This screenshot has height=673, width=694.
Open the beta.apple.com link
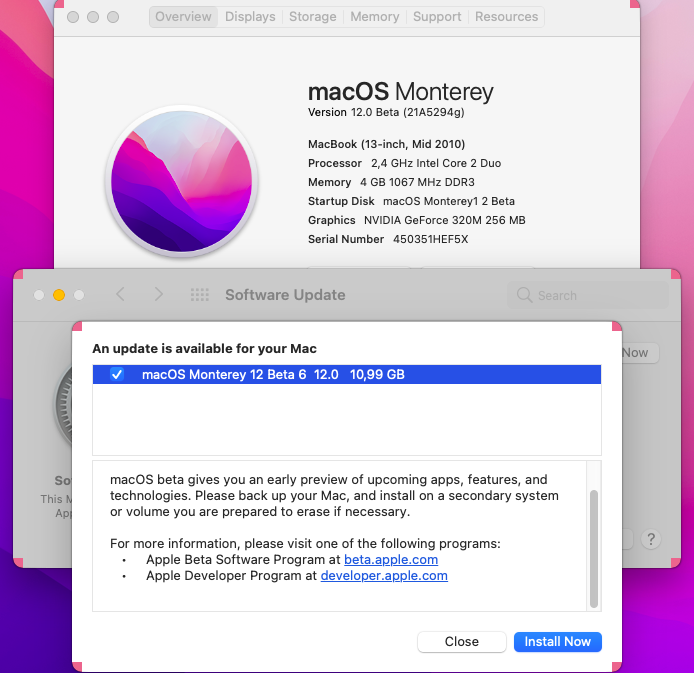391,560
